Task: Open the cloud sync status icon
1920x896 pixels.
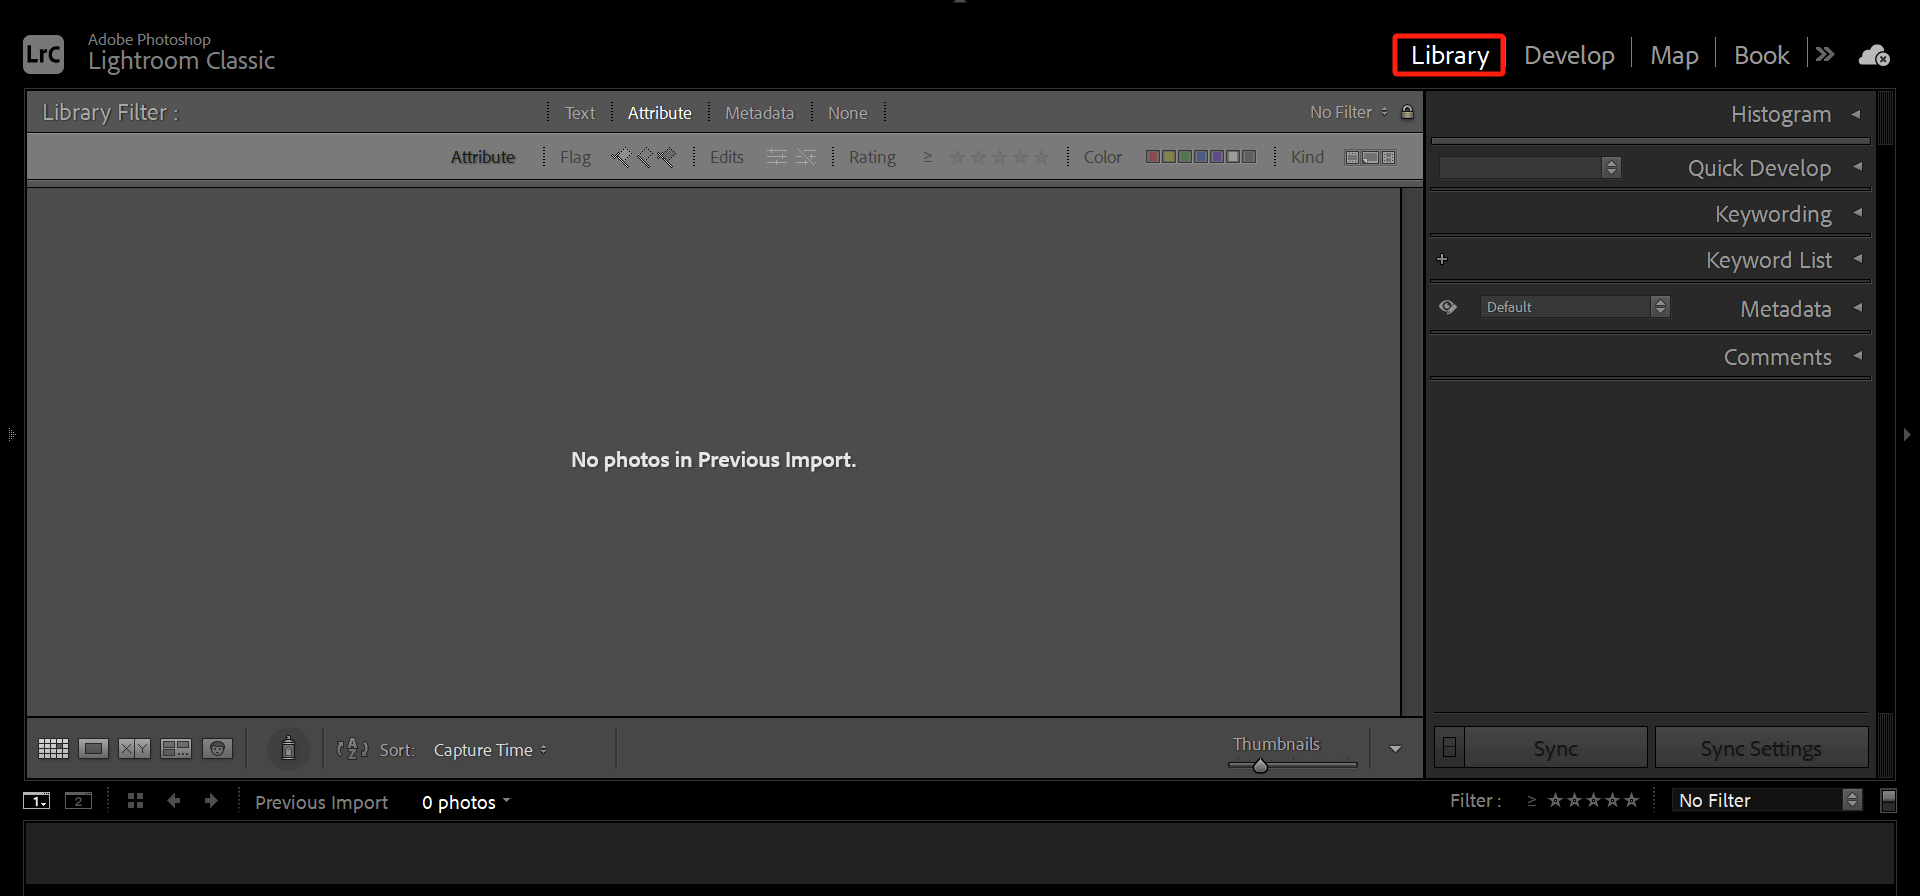Action: [x=1874, y=55]
